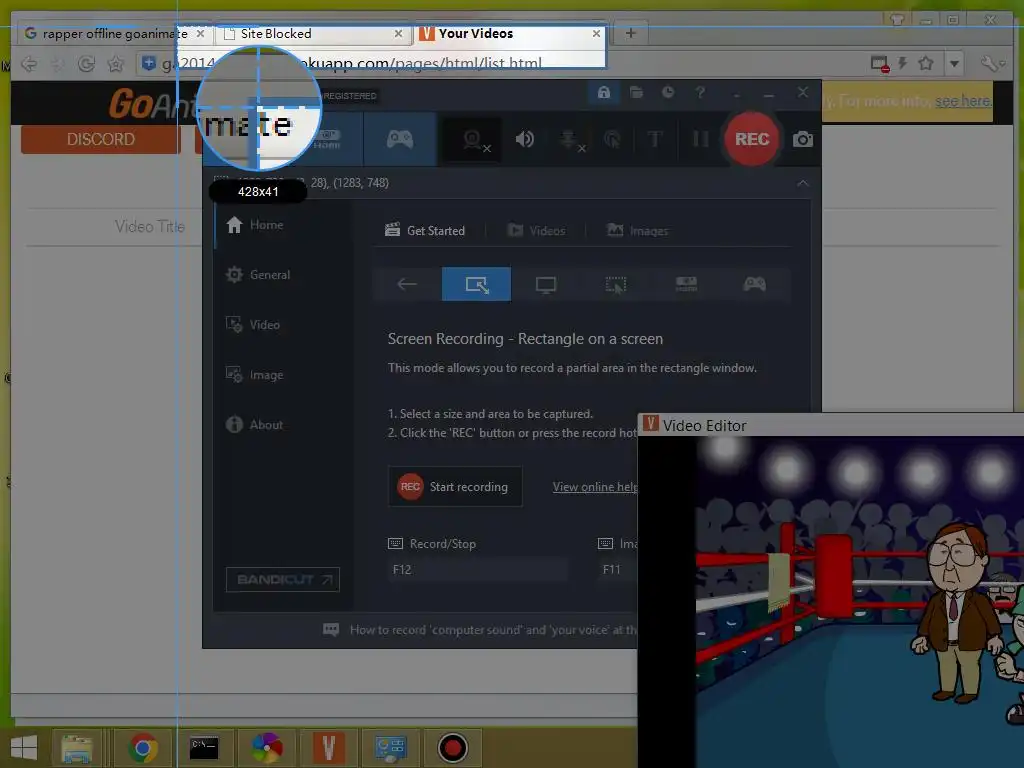This screenshot has width=1024, height=768.
Task: Select the rectangle on a screen mode icon
Action: coord(477,284)
